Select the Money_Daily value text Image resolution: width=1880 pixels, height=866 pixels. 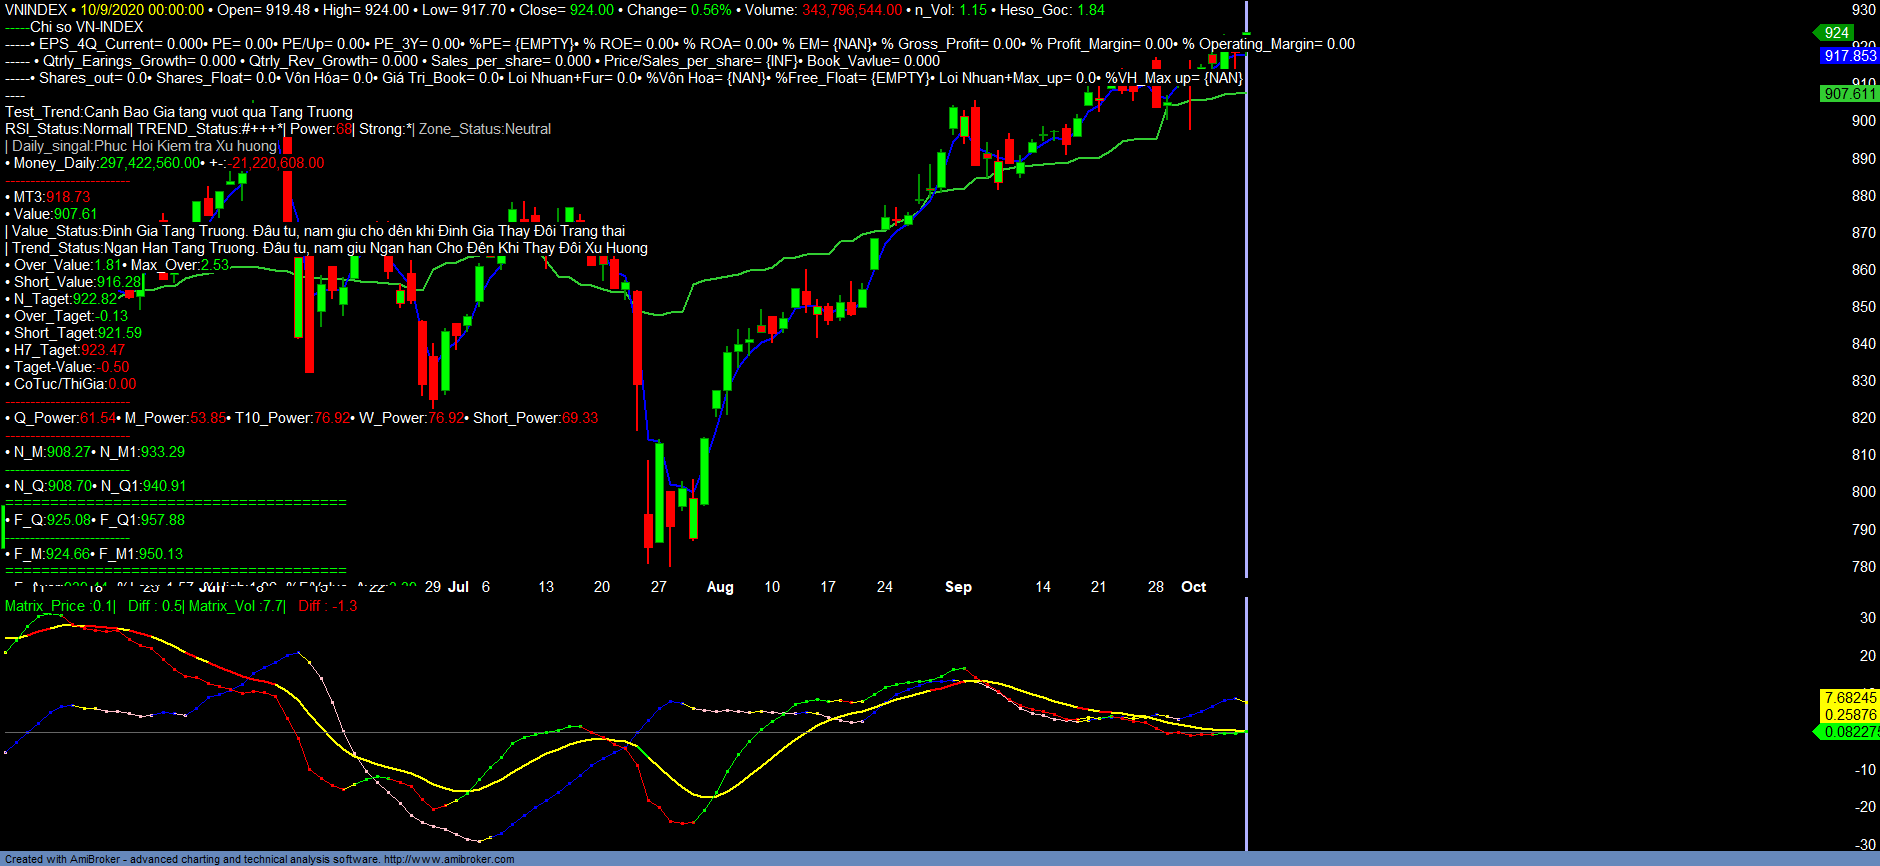click(107, 163)
